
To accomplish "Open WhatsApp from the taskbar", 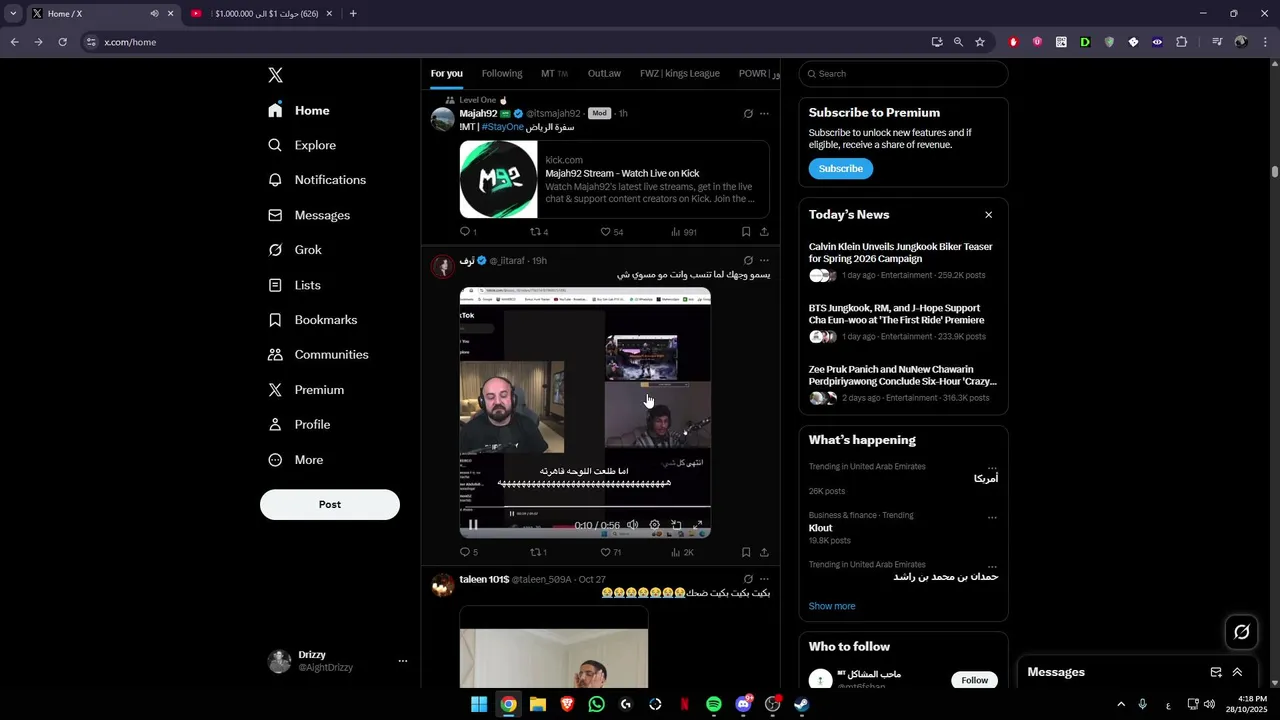I will pos(596,704).
